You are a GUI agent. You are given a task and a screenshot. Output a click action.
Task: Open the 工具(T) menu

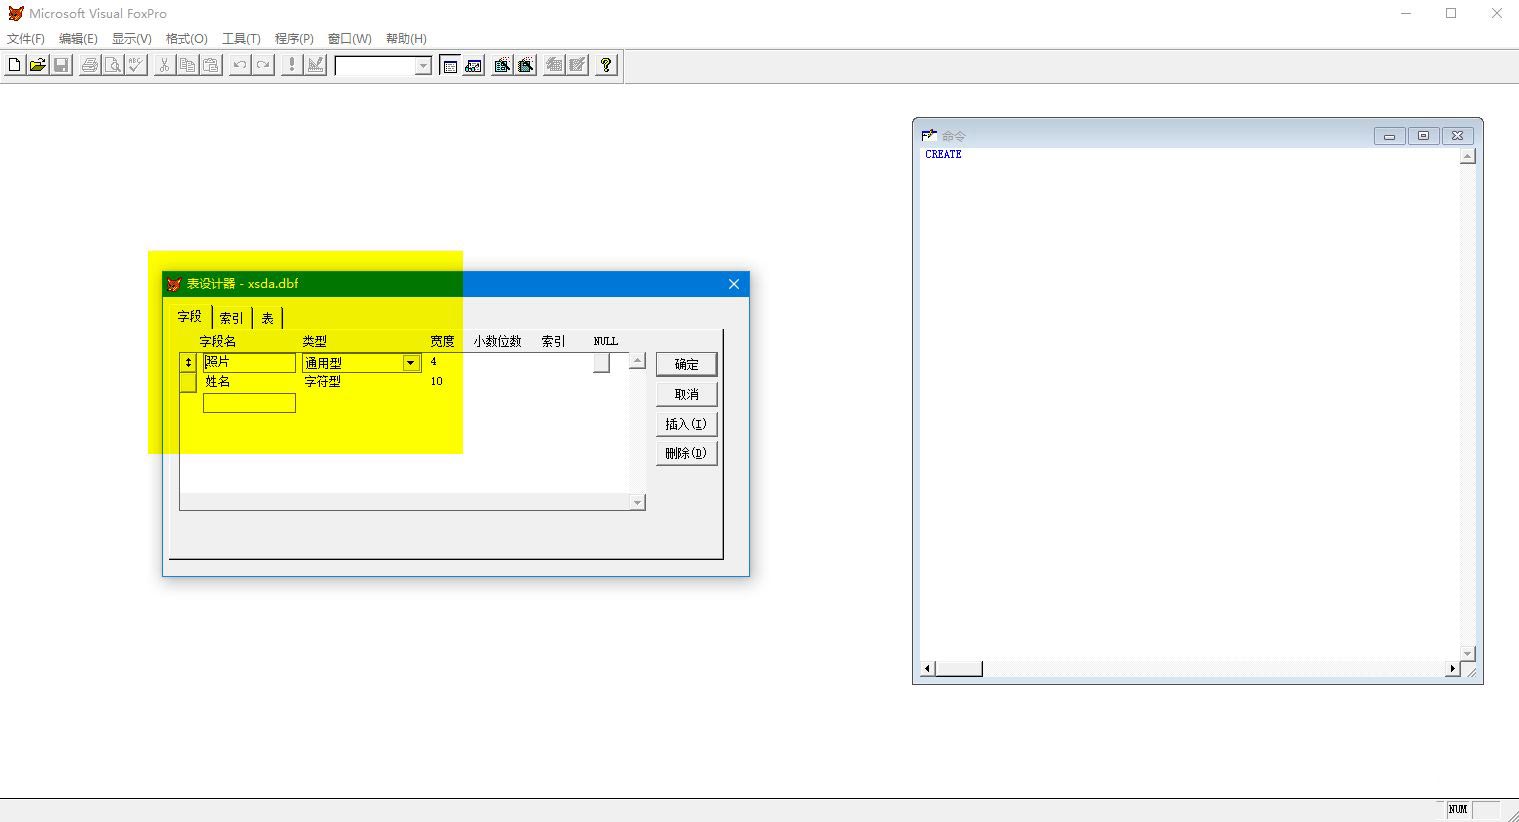click(x=241, y=39)
